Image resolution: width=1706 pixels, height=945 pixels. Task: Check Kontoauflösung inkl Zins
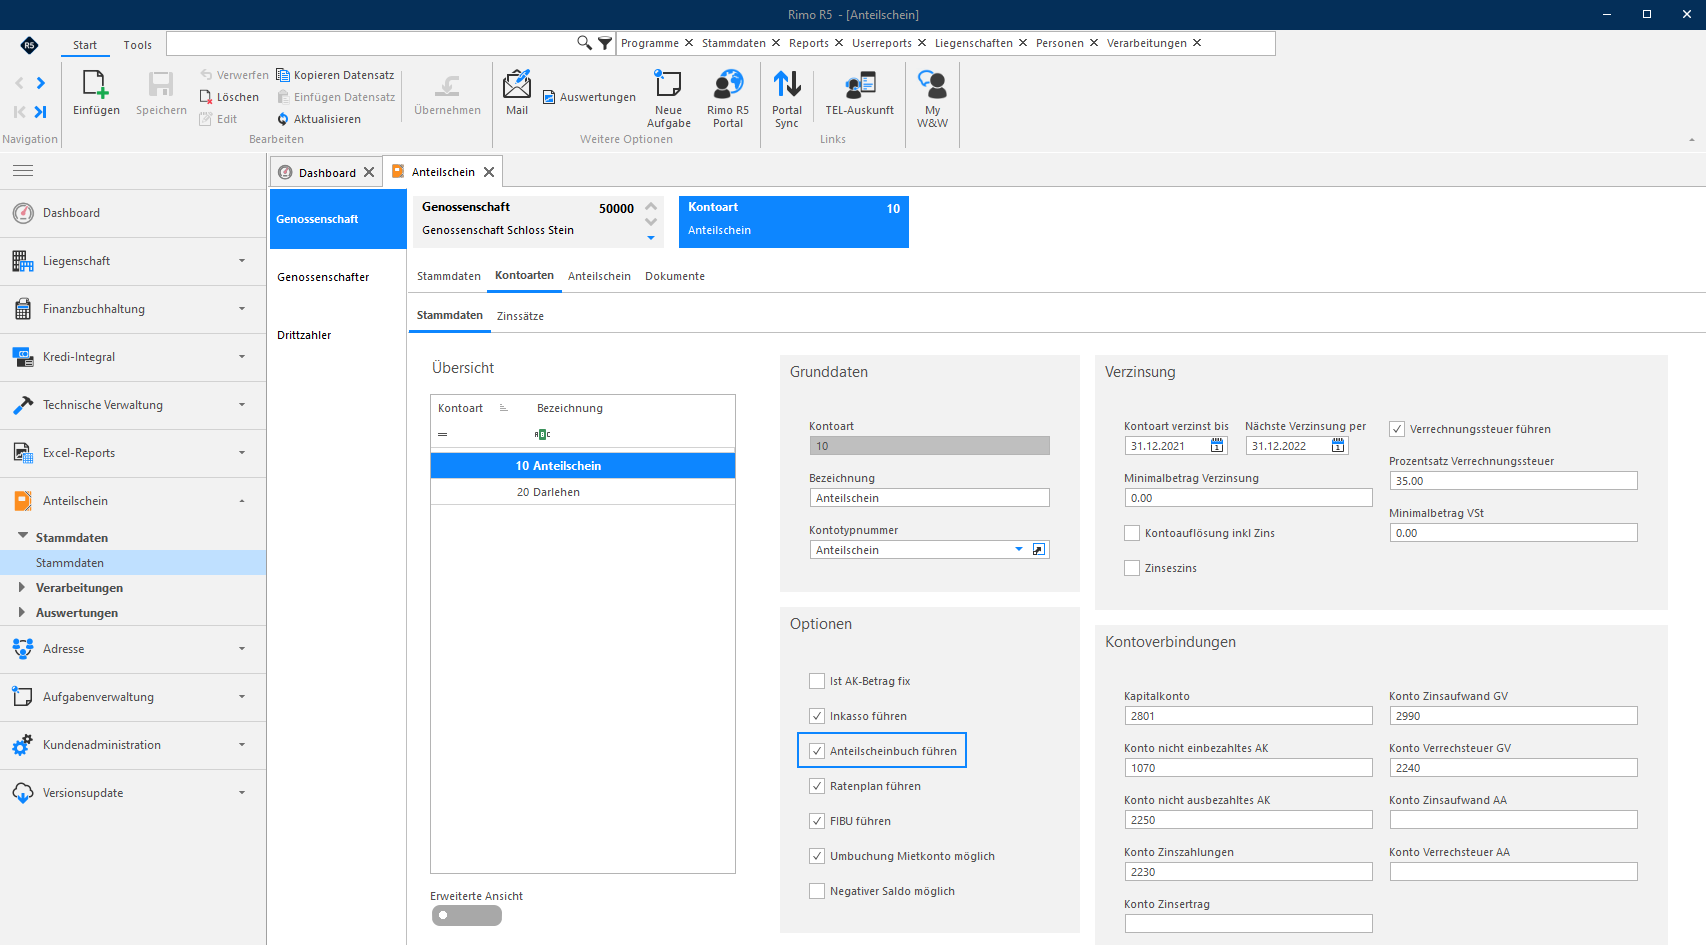(x=1132, y=533)
